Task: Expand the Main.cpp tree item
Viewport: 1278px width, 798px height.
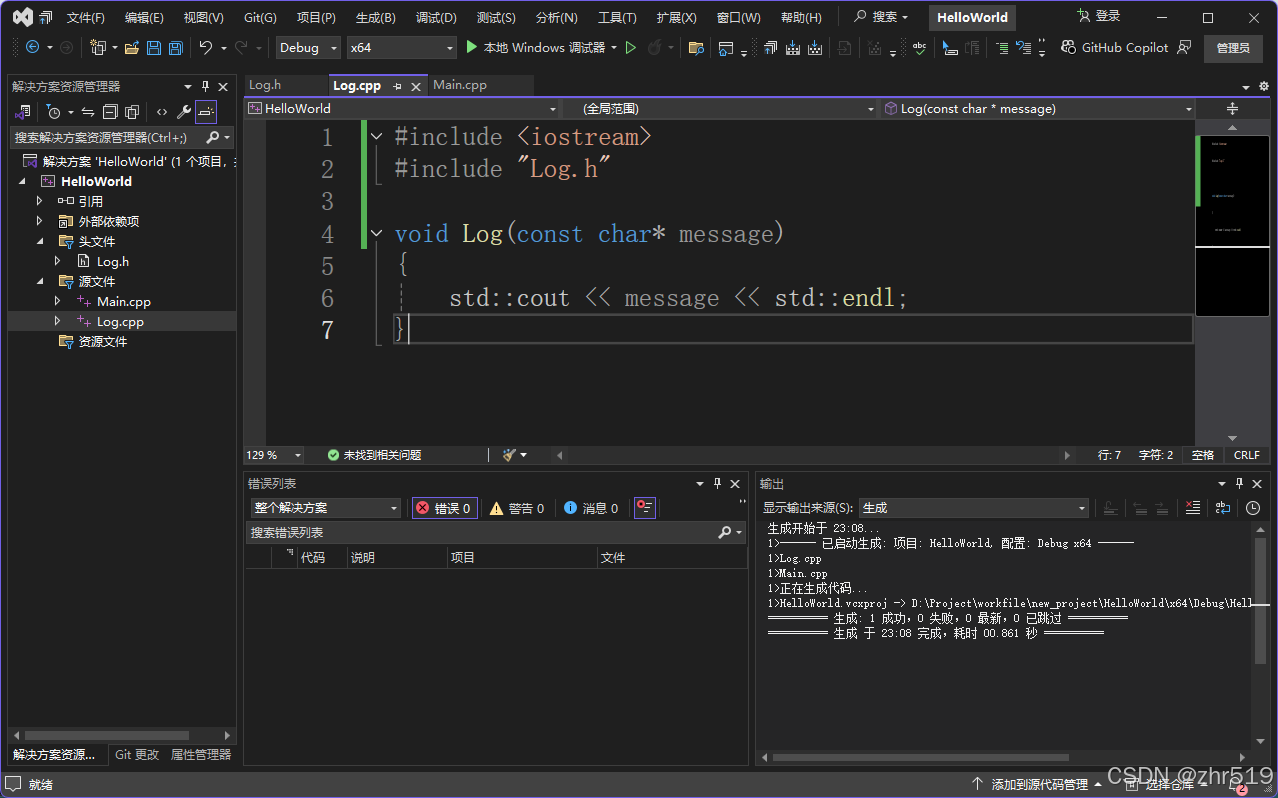Action: pos(57,301)
